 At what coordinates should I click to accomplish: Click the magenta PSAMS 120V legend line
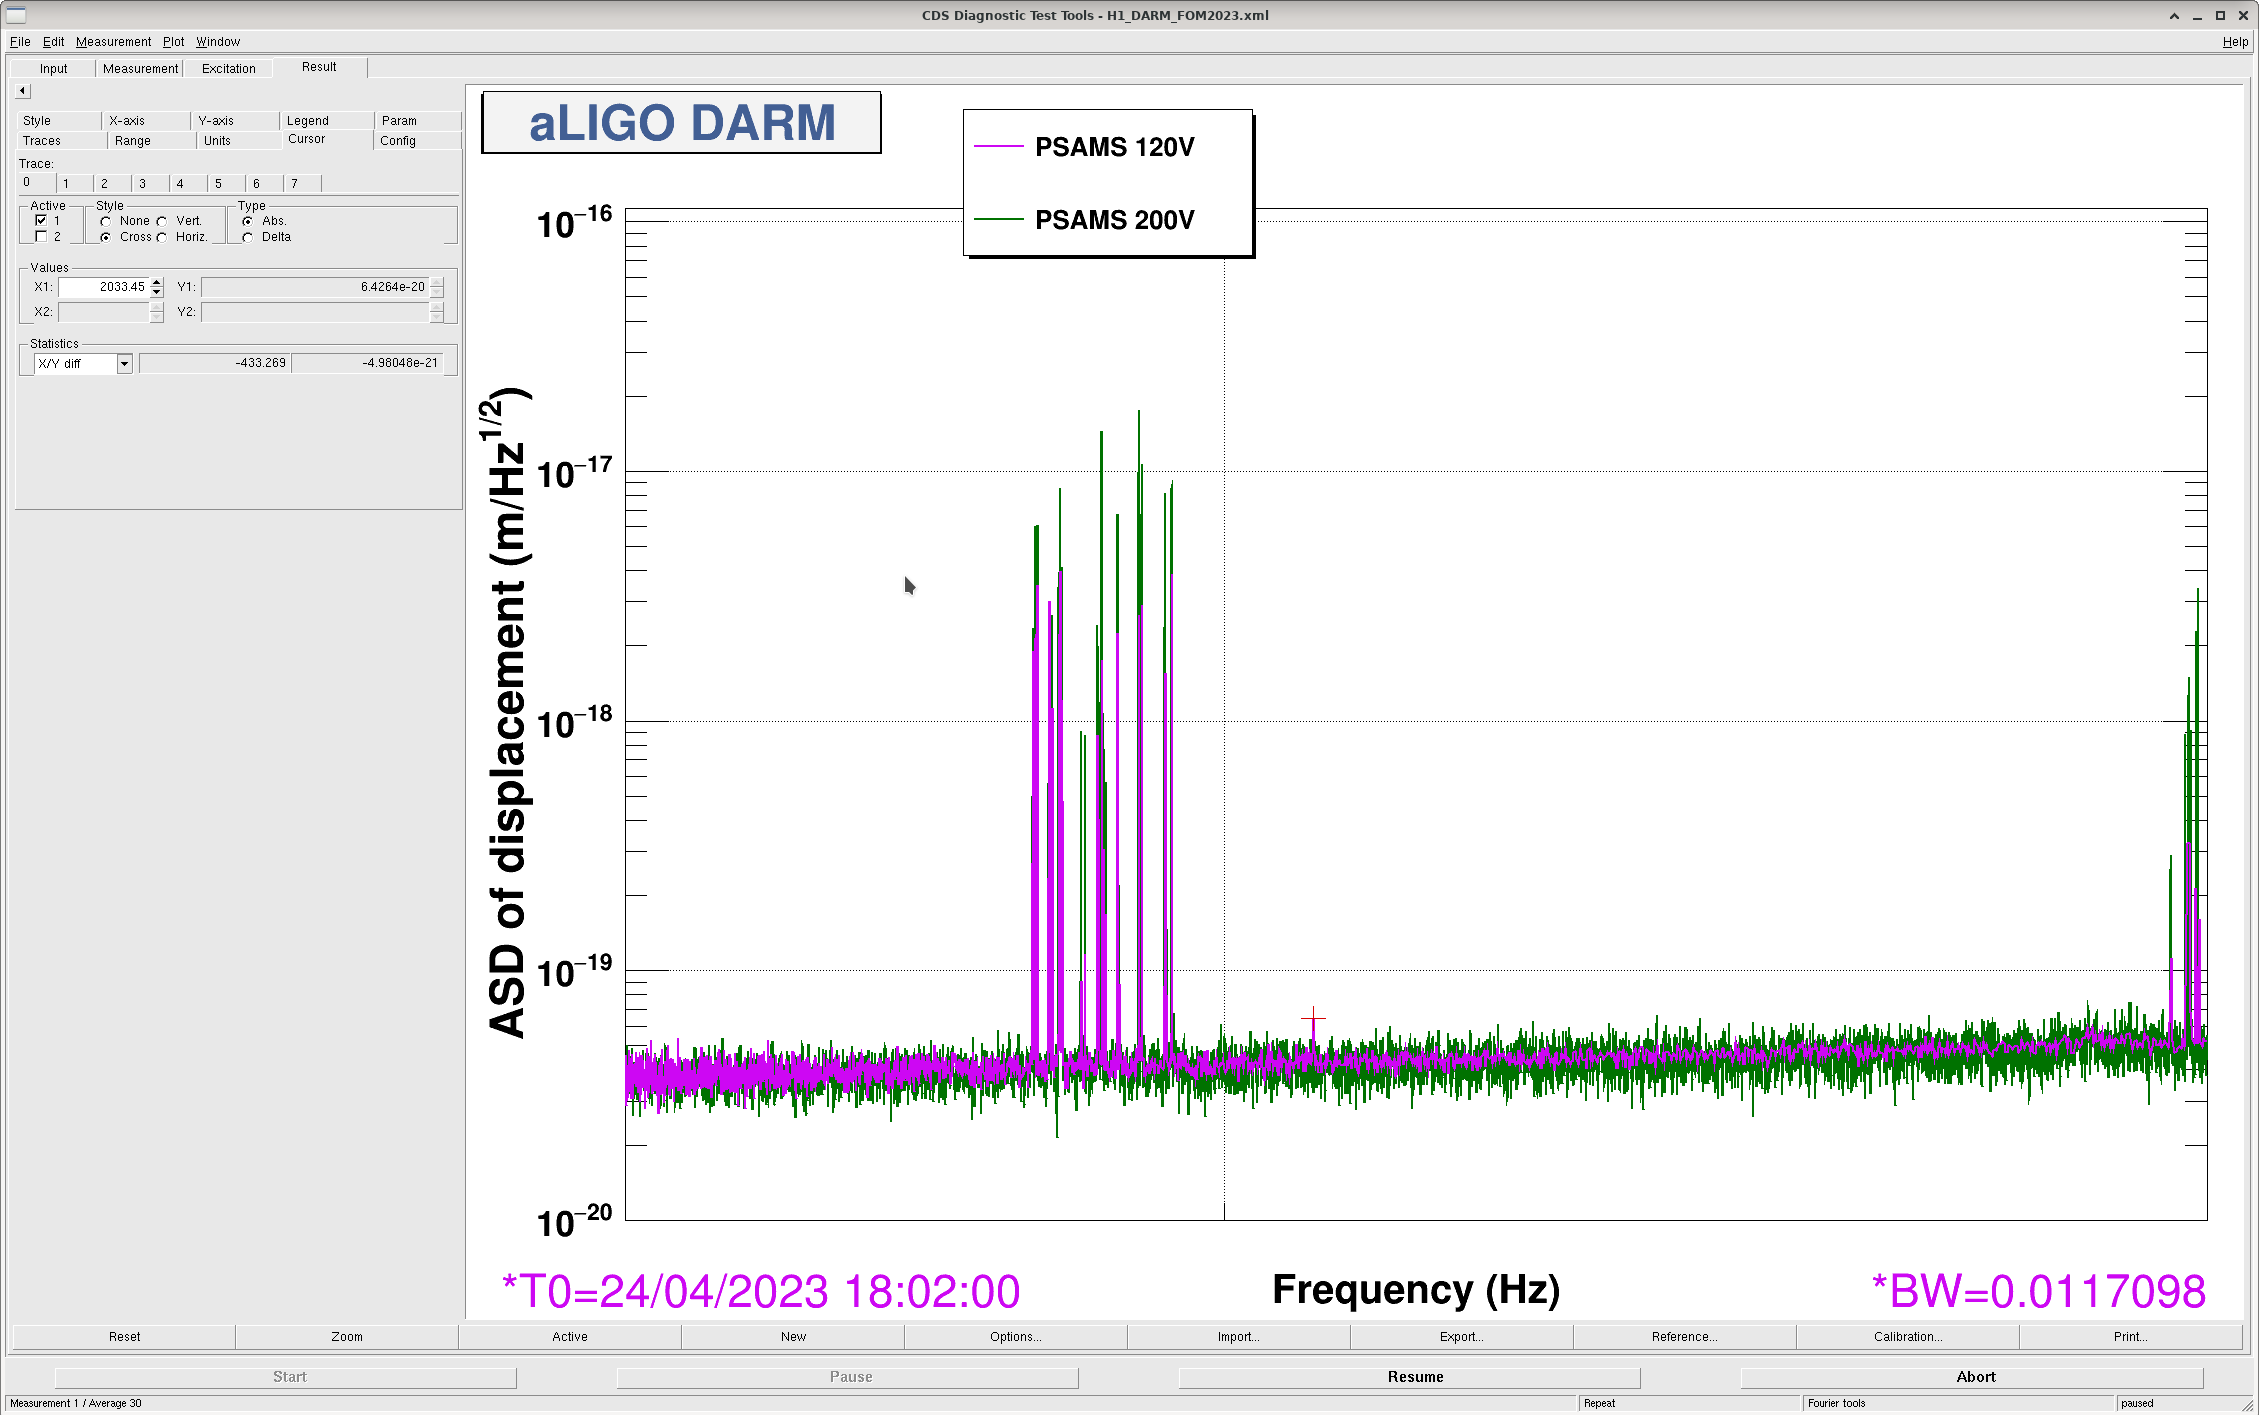click(x=998, y=147)
